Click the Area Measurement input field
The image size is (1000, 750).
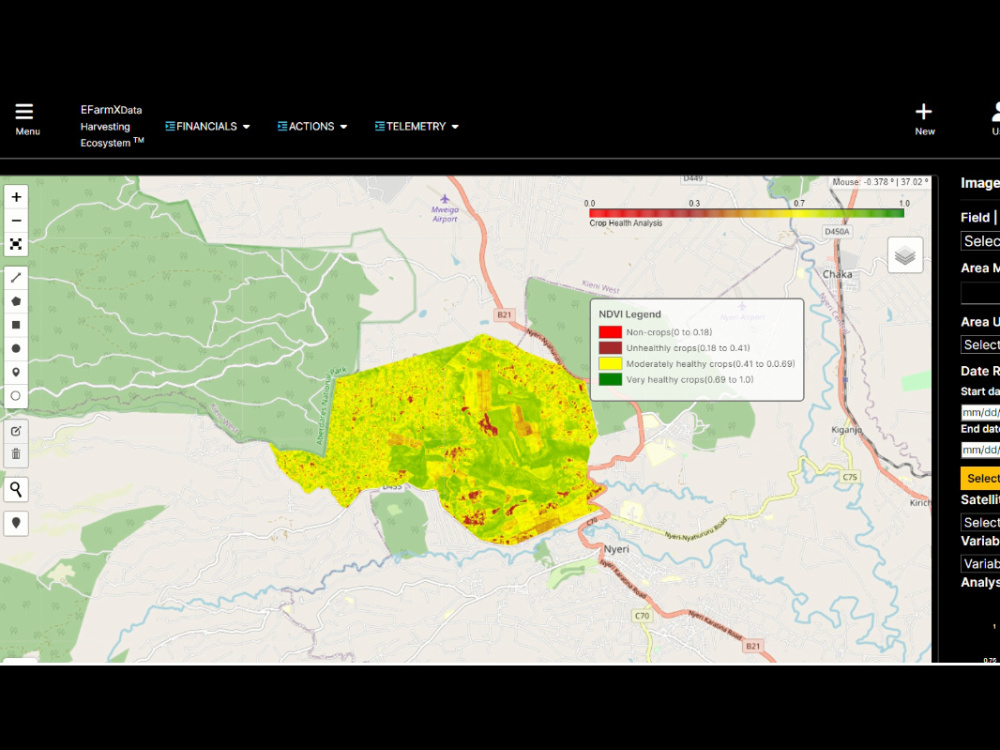coord(980,293)
